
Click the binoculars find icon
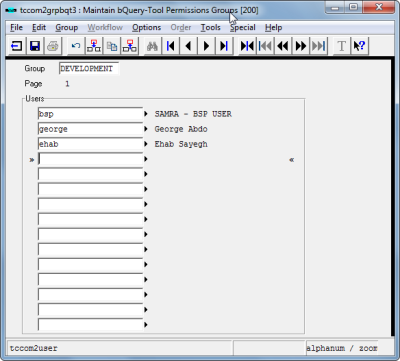pos(152,46)
